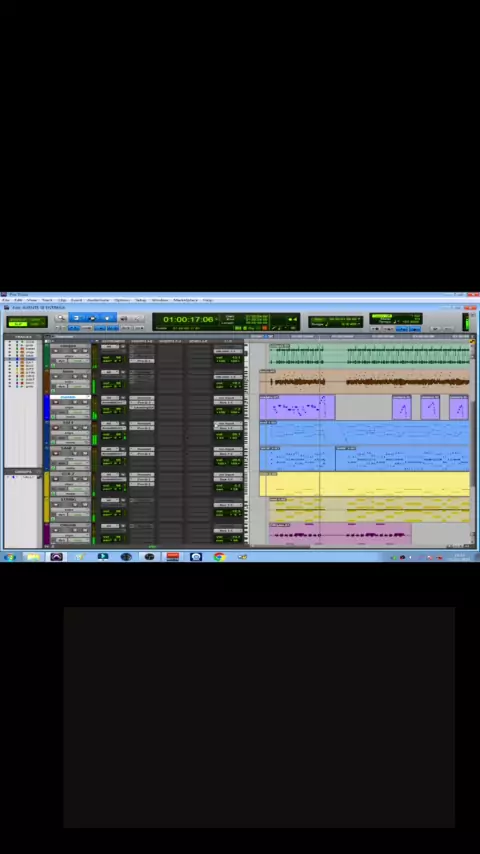The width and height of the screenshot is (480, 854).
Task: Click the vertical scrollbar of edit window
Action: point(472,441)
